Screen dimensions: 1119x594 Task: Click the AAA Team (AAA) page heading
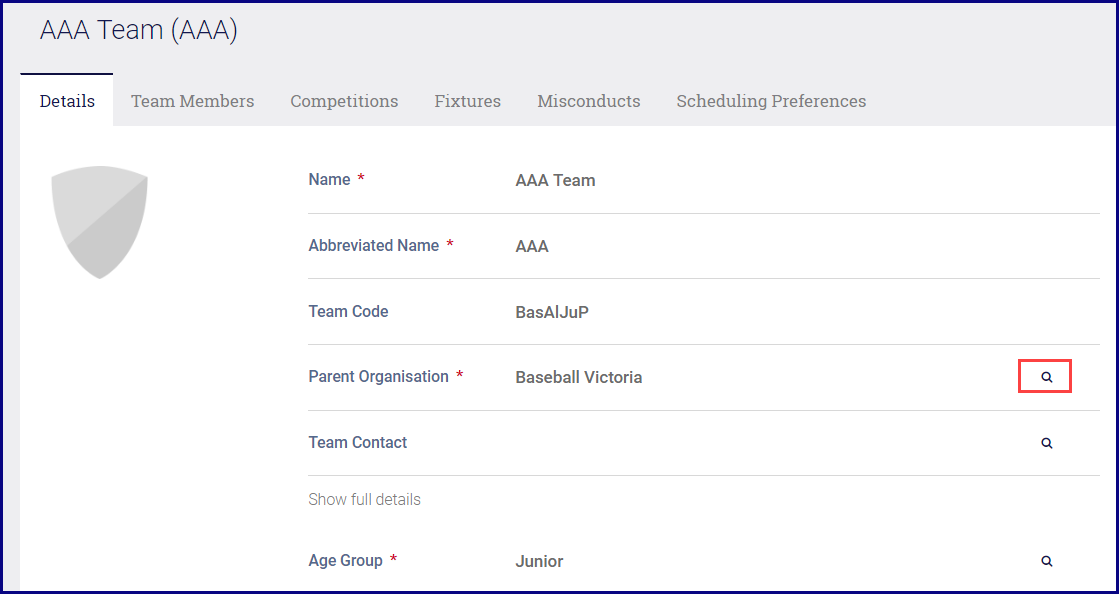point(138,31)
